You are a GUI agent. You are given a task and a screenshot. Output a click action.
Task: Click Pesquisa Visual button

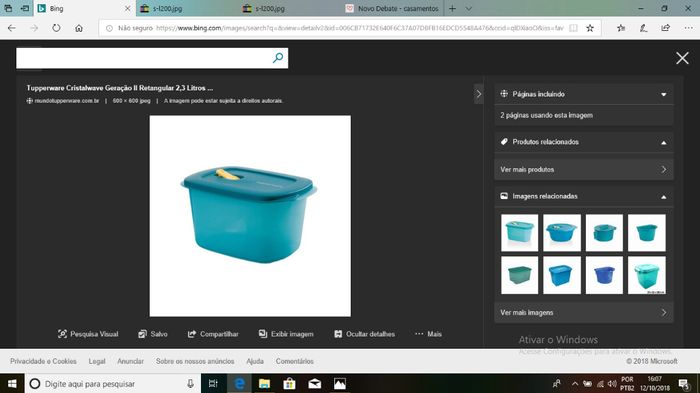point(88,334)
